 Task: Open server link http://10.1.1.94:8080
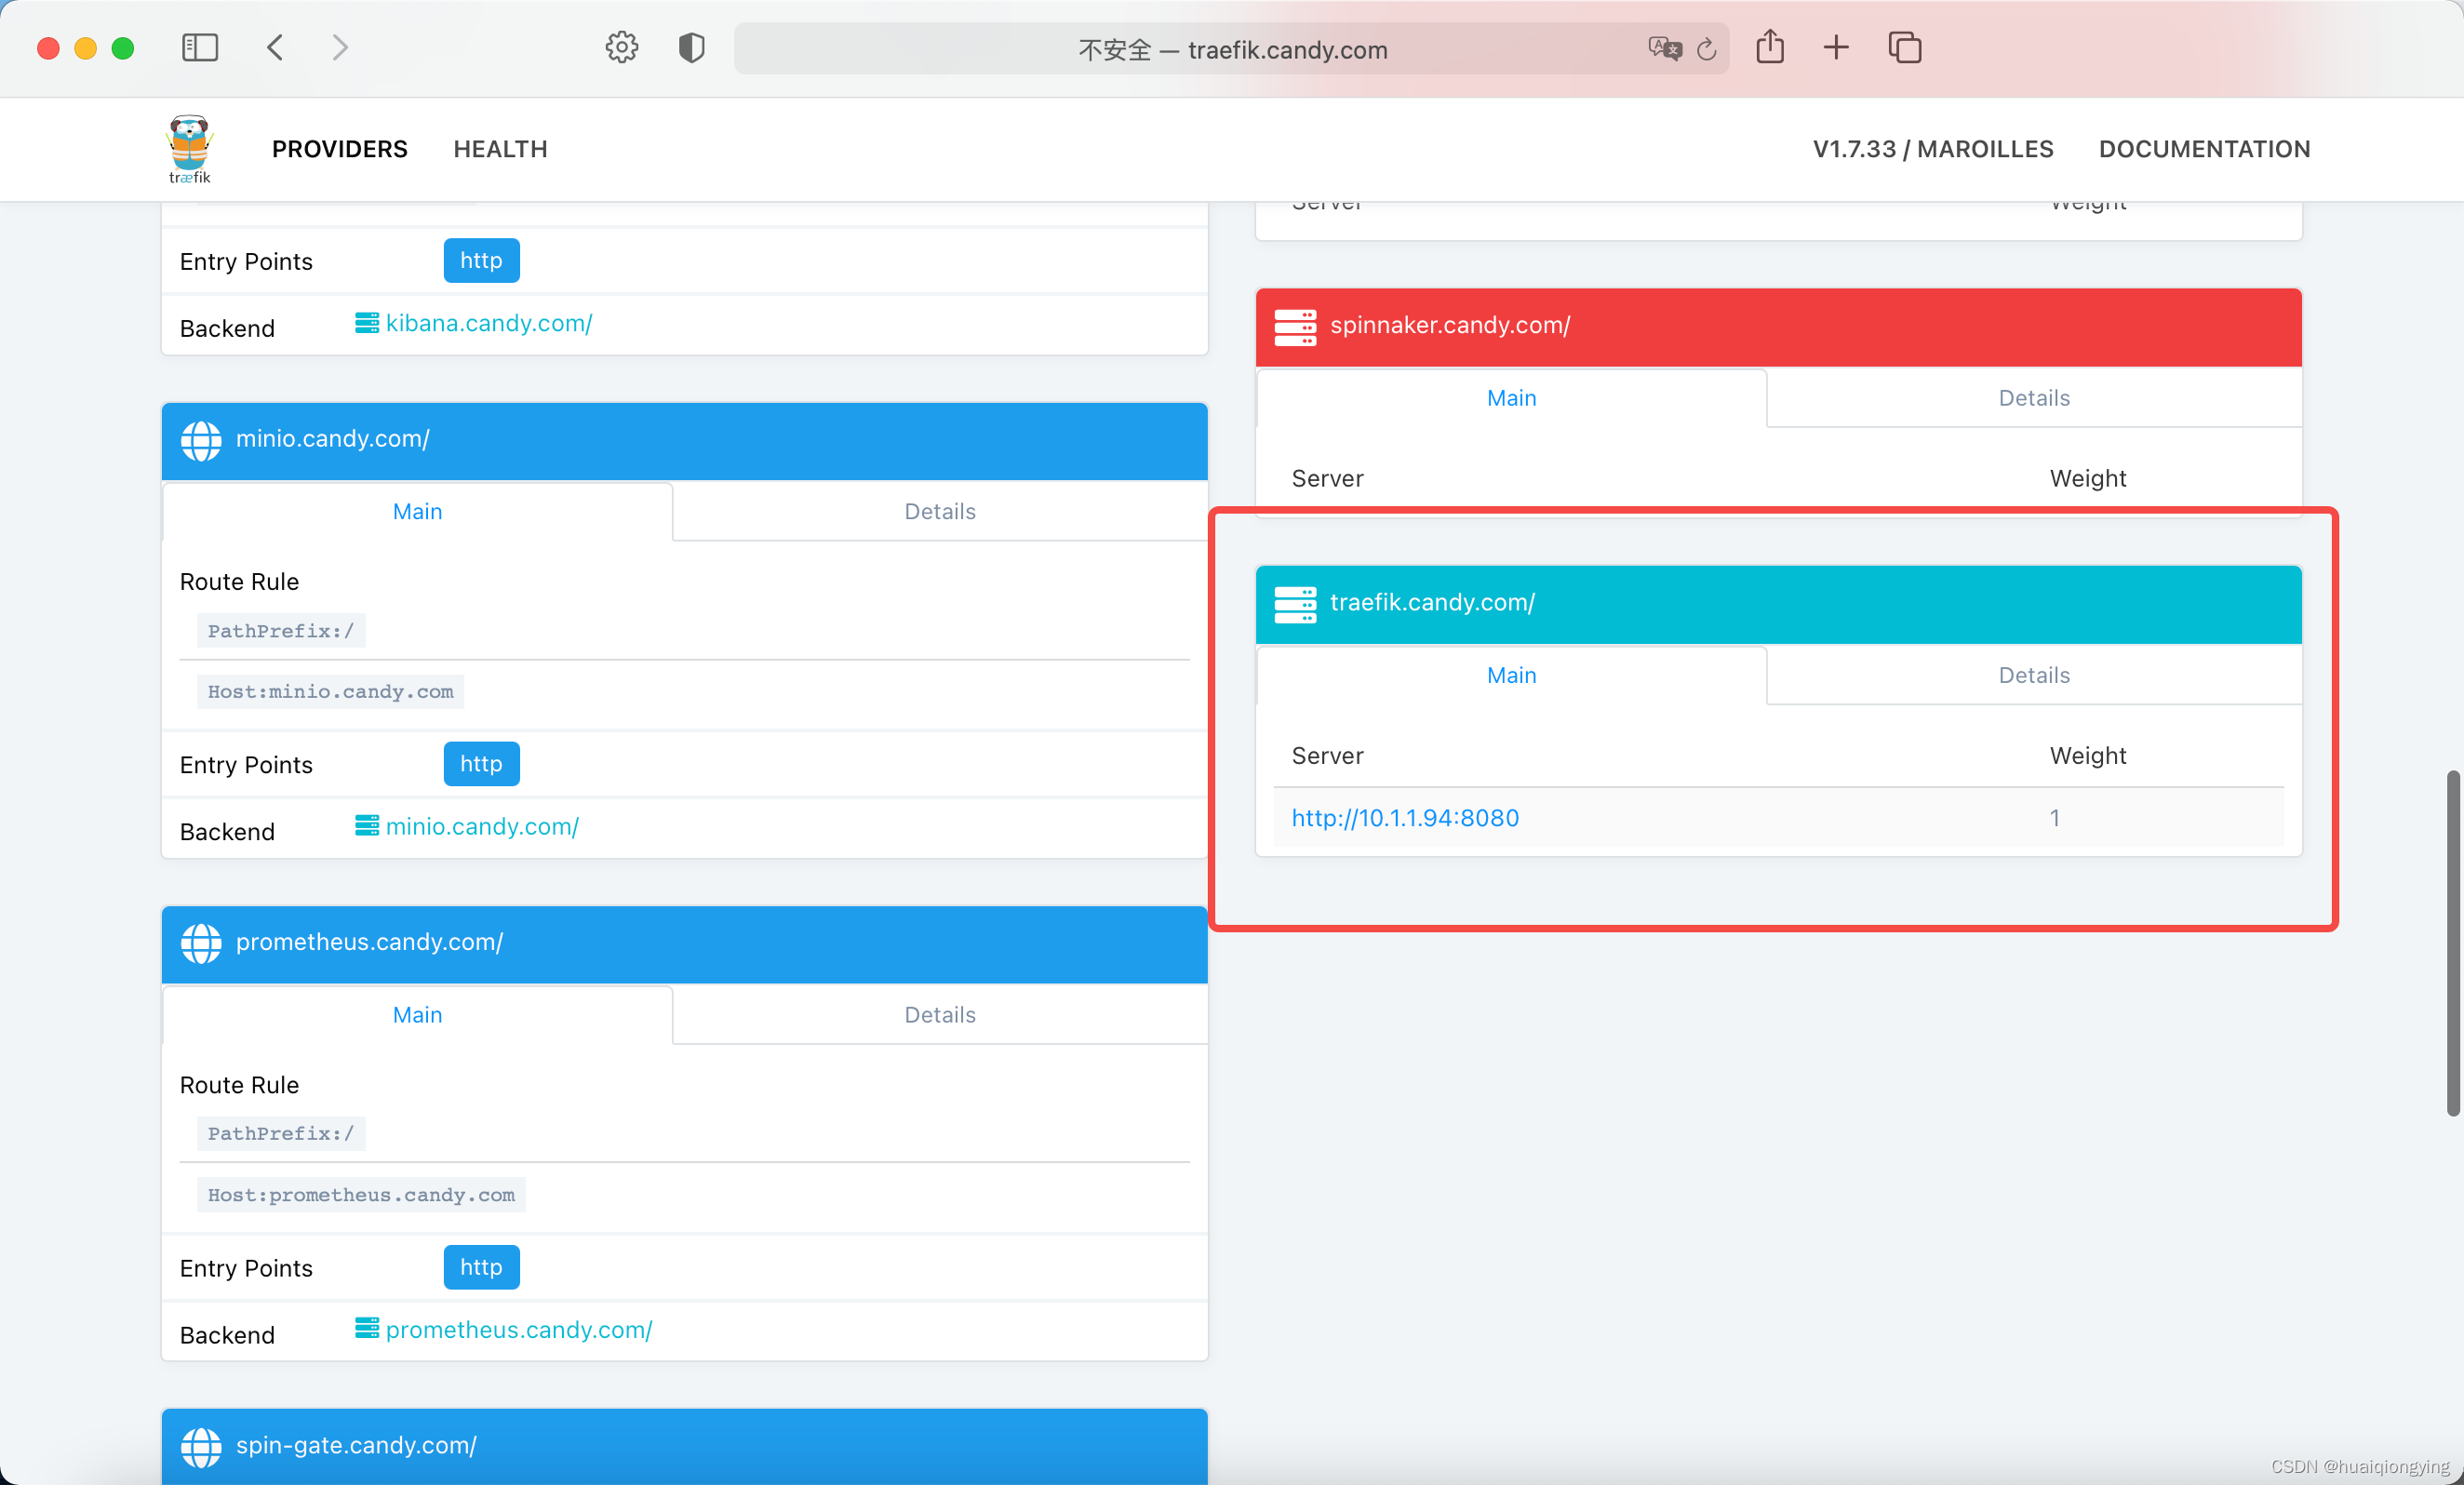pos(1405,818)
